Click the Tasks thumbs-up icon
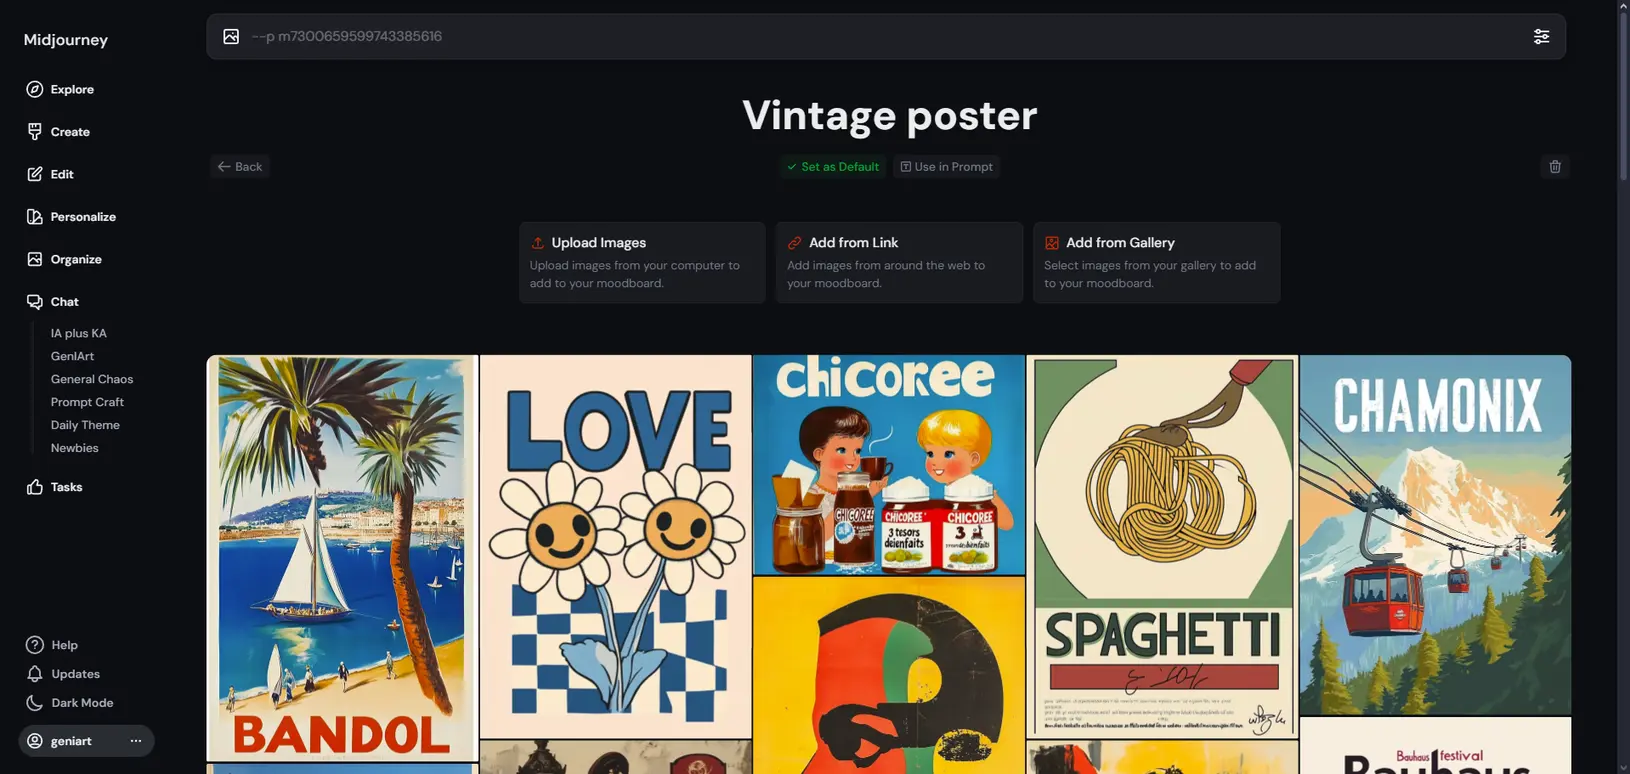The width and height of the screenshot is (1630, 774). coord(35,487)
